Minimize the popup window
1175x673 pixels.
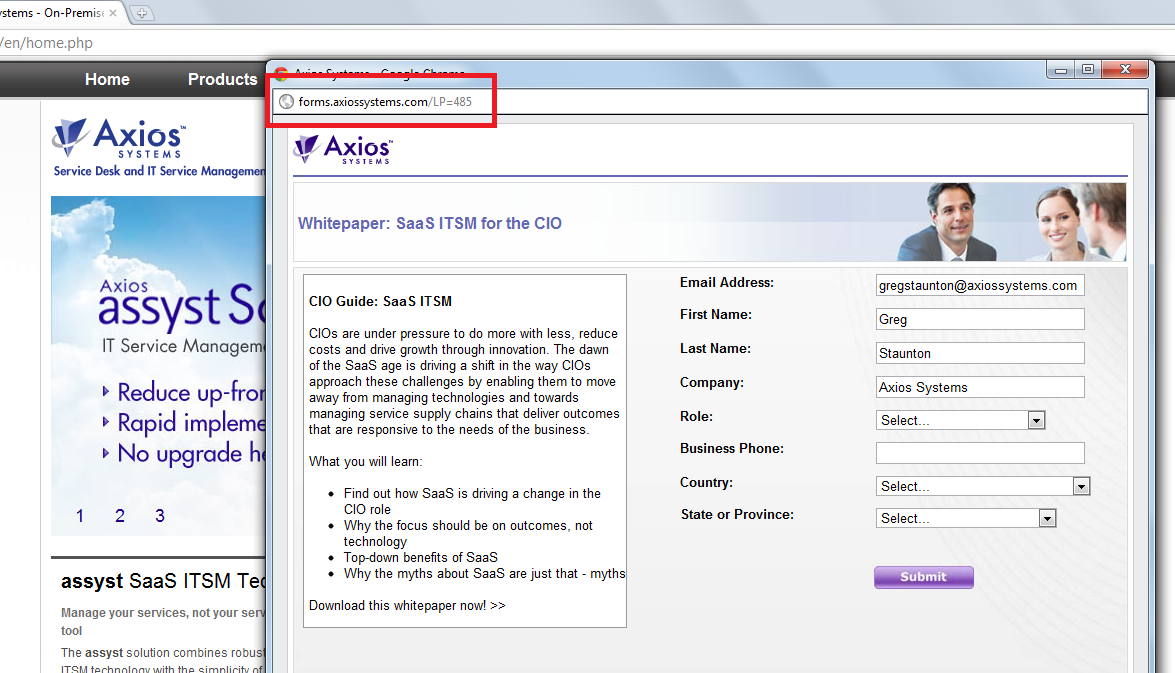1060,70
